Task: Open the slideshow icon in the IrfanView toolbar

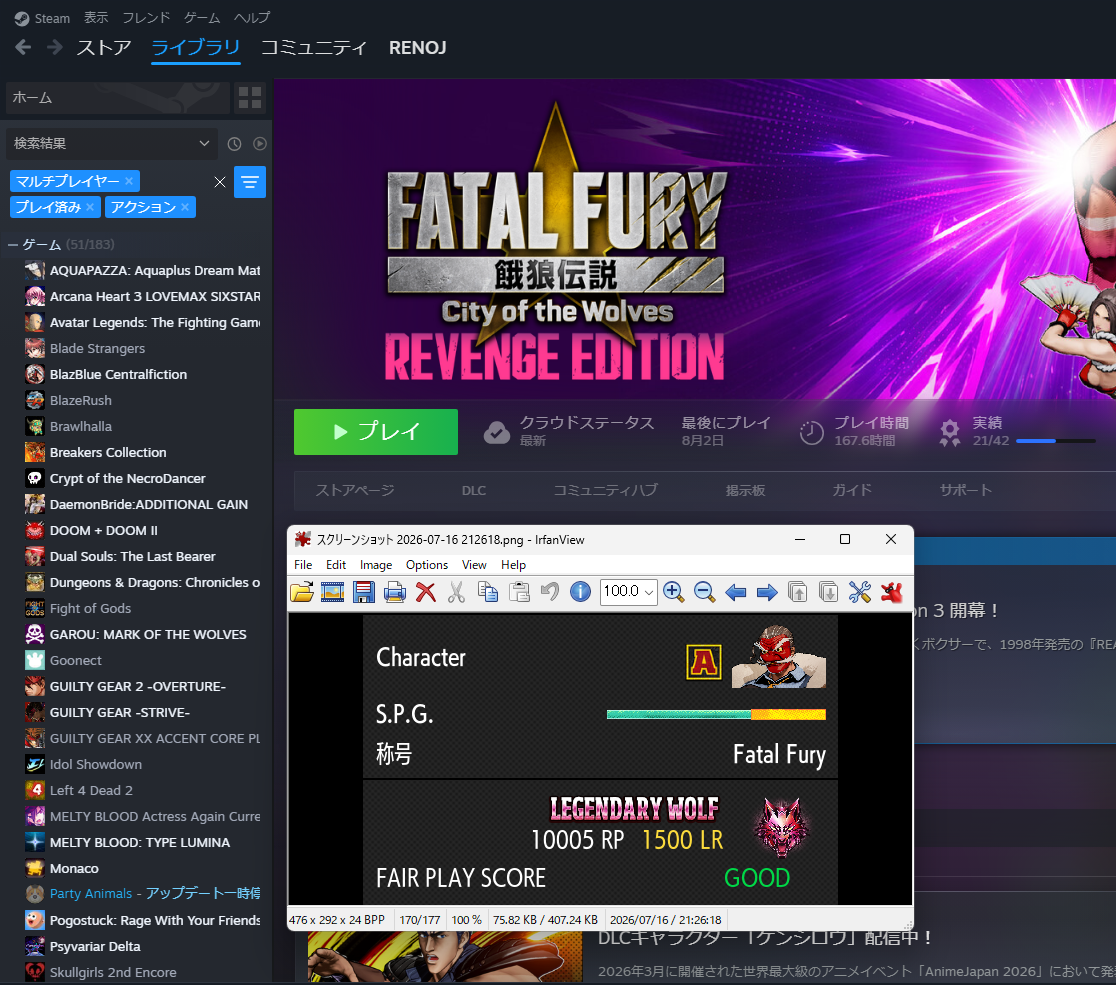Action: tap(332, 591)
